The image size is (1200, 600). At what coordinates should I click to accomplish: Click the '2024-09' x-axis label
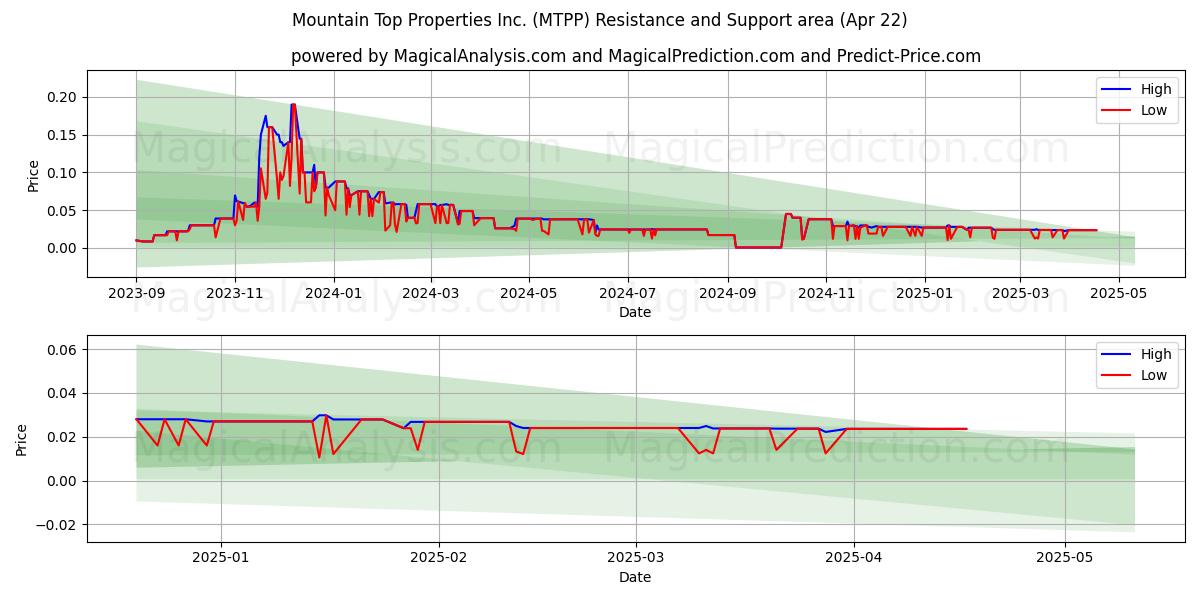coord(728,294)
